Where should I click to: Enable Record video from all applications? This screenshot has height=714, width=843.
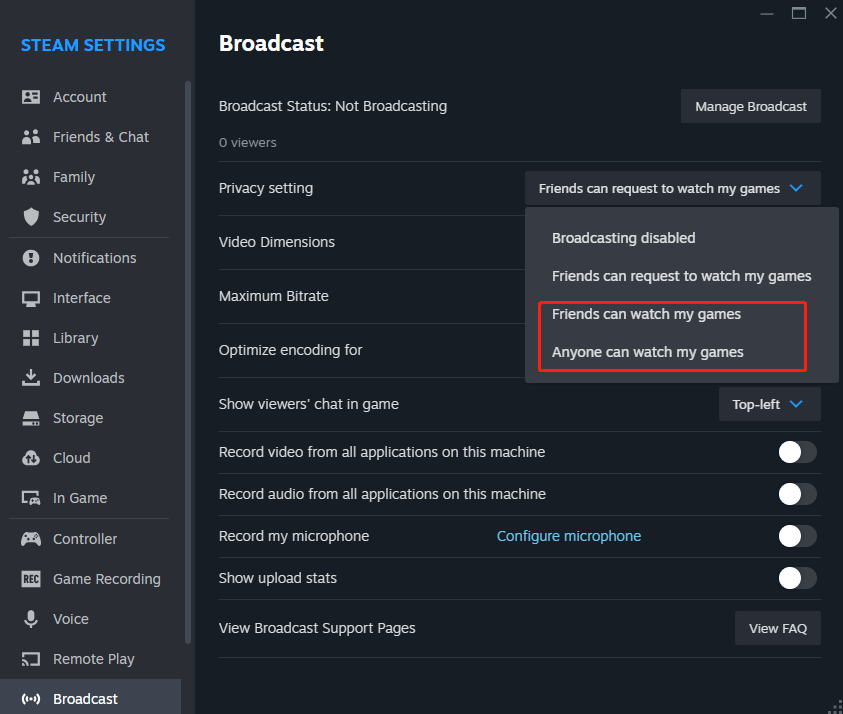[797, 452]
